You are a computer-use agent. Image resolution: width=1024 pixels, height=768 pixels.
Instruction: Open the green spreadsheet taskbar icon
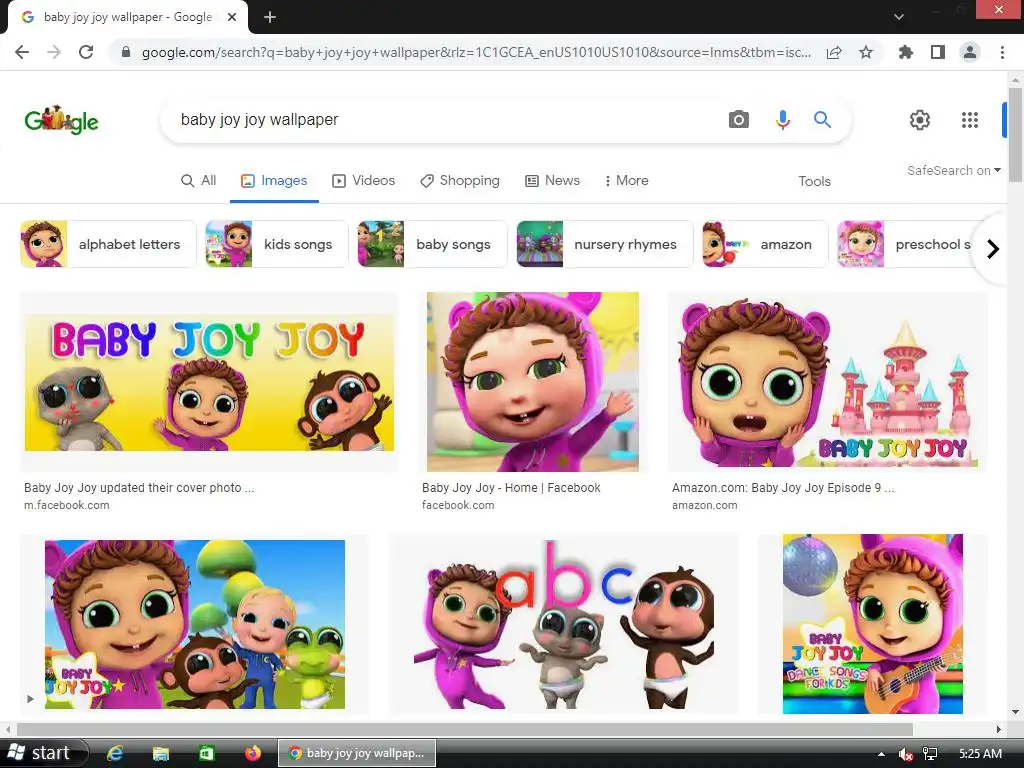coord(206,753)
